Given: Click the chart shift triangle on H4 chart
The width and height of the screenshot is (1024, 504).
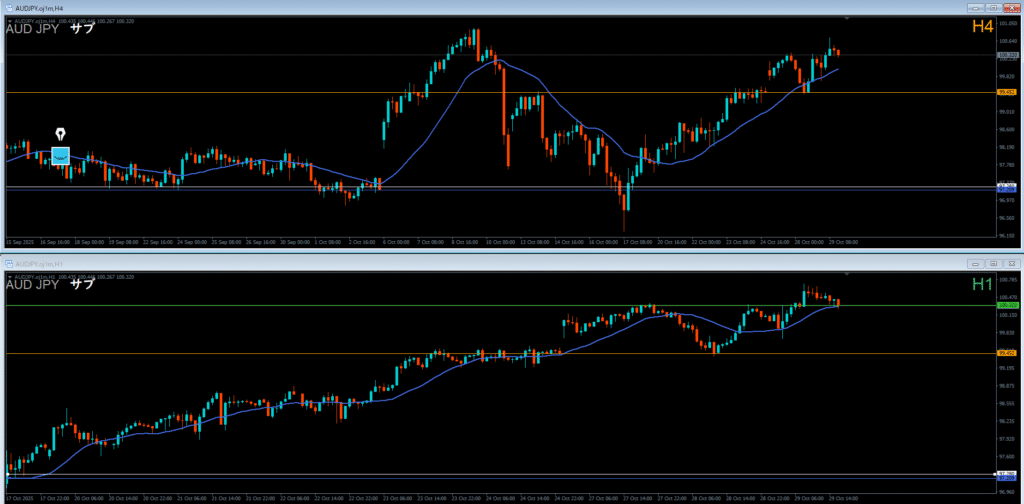Looking at the screenshot, I should [847, 18].
